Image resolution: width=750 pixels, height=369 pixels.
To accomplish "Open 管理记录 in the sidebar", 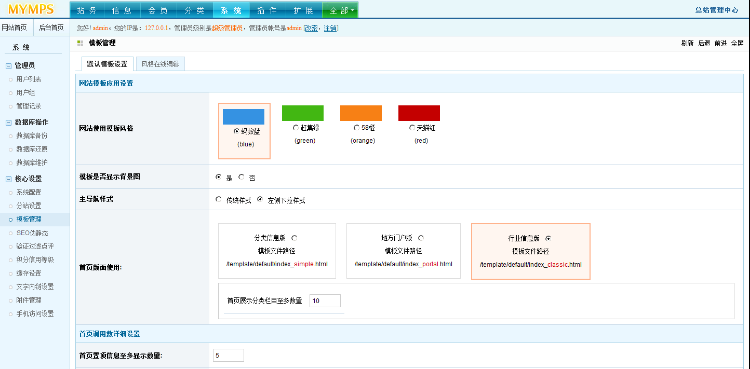I will (29, 106).
